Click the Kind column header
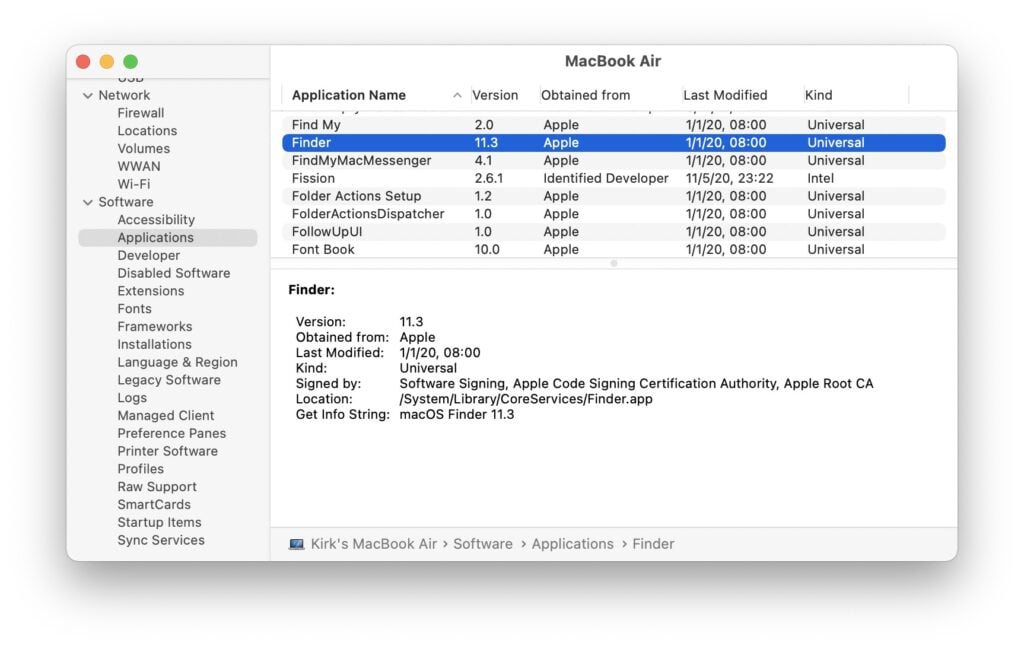1024x649 pixels. click(x=817, y=95)
